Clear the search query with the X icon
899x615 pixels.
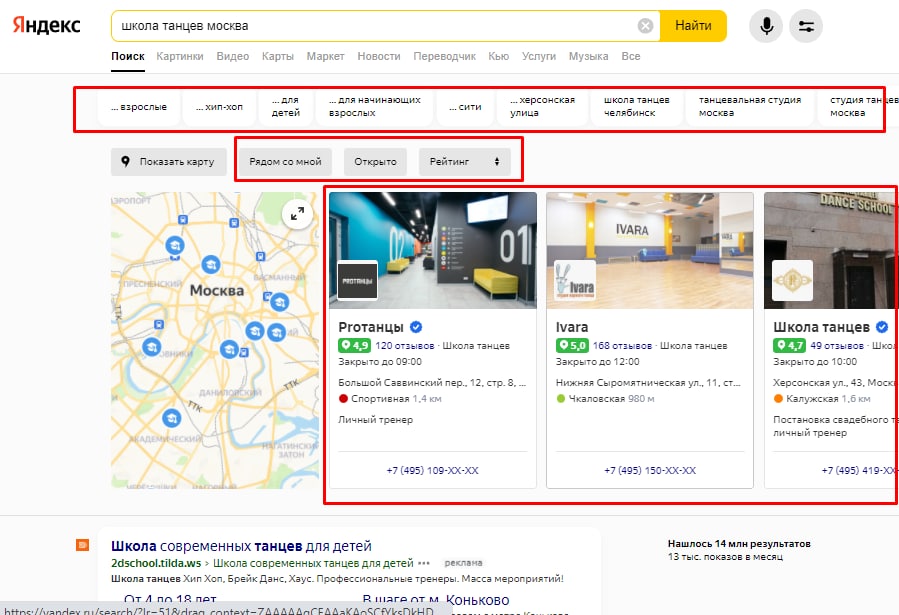[x=645, y=26]
